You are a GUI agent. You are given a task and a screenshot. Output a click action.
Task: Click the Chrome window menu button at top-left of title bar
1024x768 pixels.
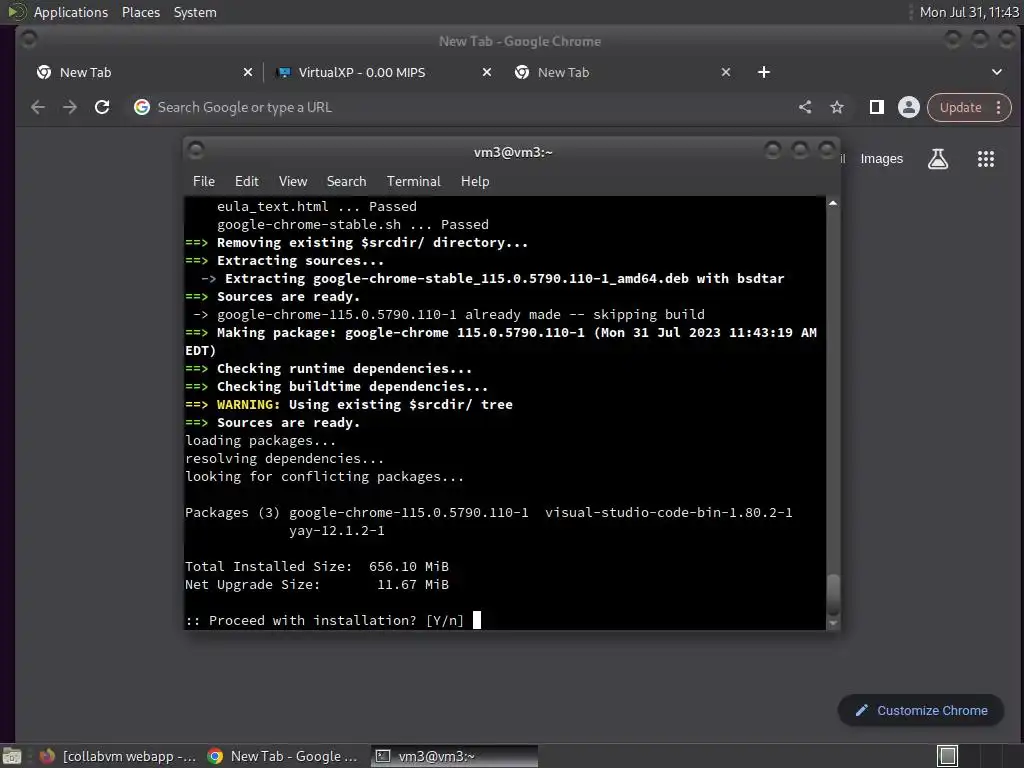[x=28, y=39]
